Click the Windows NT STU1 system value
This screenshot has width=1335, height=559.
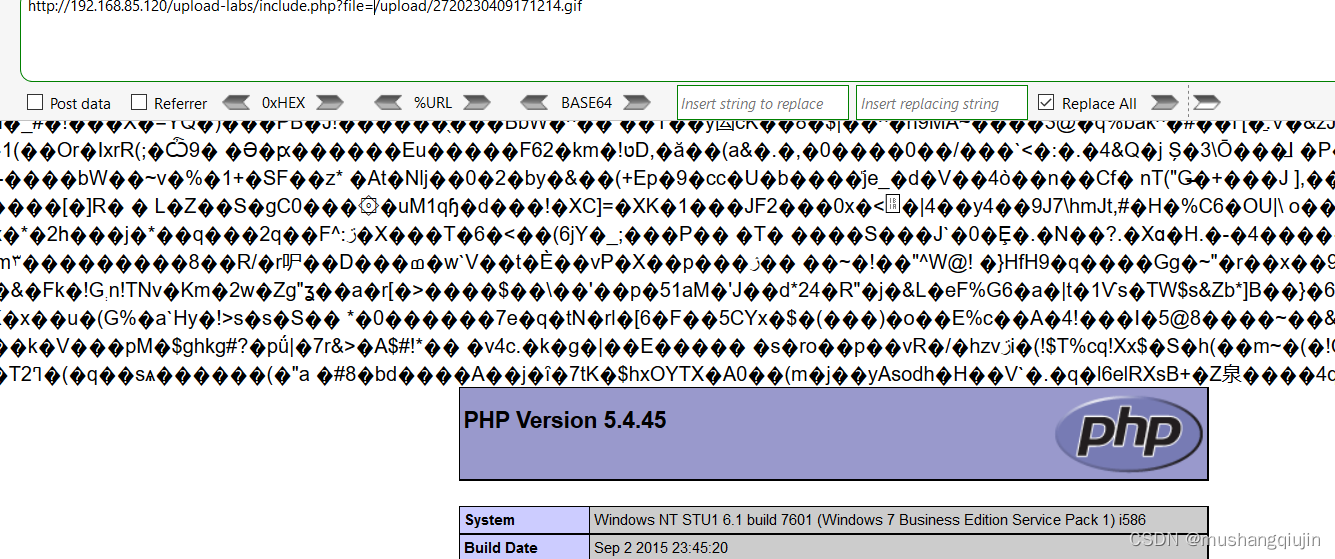click(x=870, y=520)
